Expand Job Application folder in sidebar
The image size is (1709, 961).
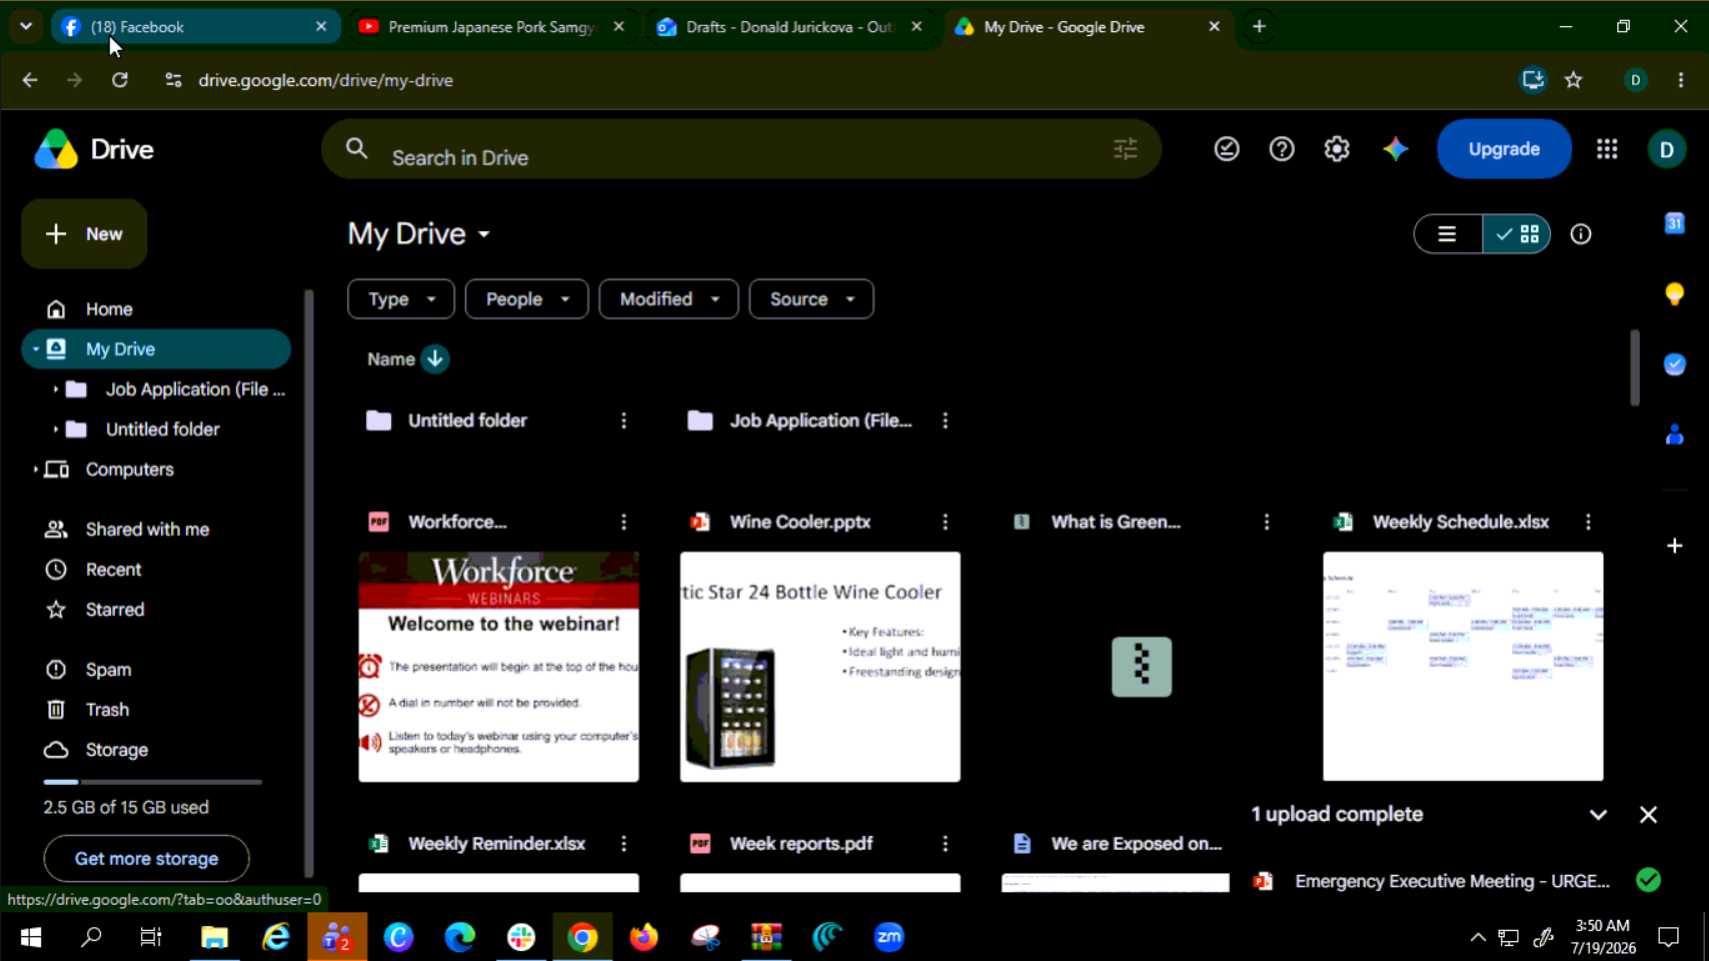(55, 389)
